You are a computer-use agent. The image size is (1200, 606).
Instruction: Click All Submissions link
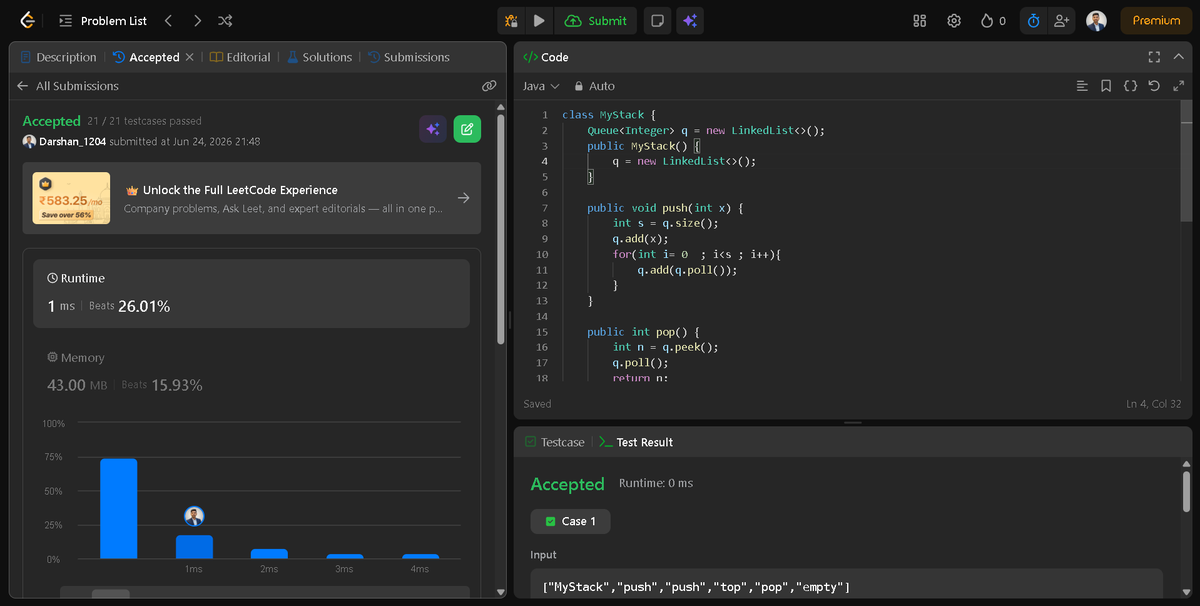click(x=77, y=86)
